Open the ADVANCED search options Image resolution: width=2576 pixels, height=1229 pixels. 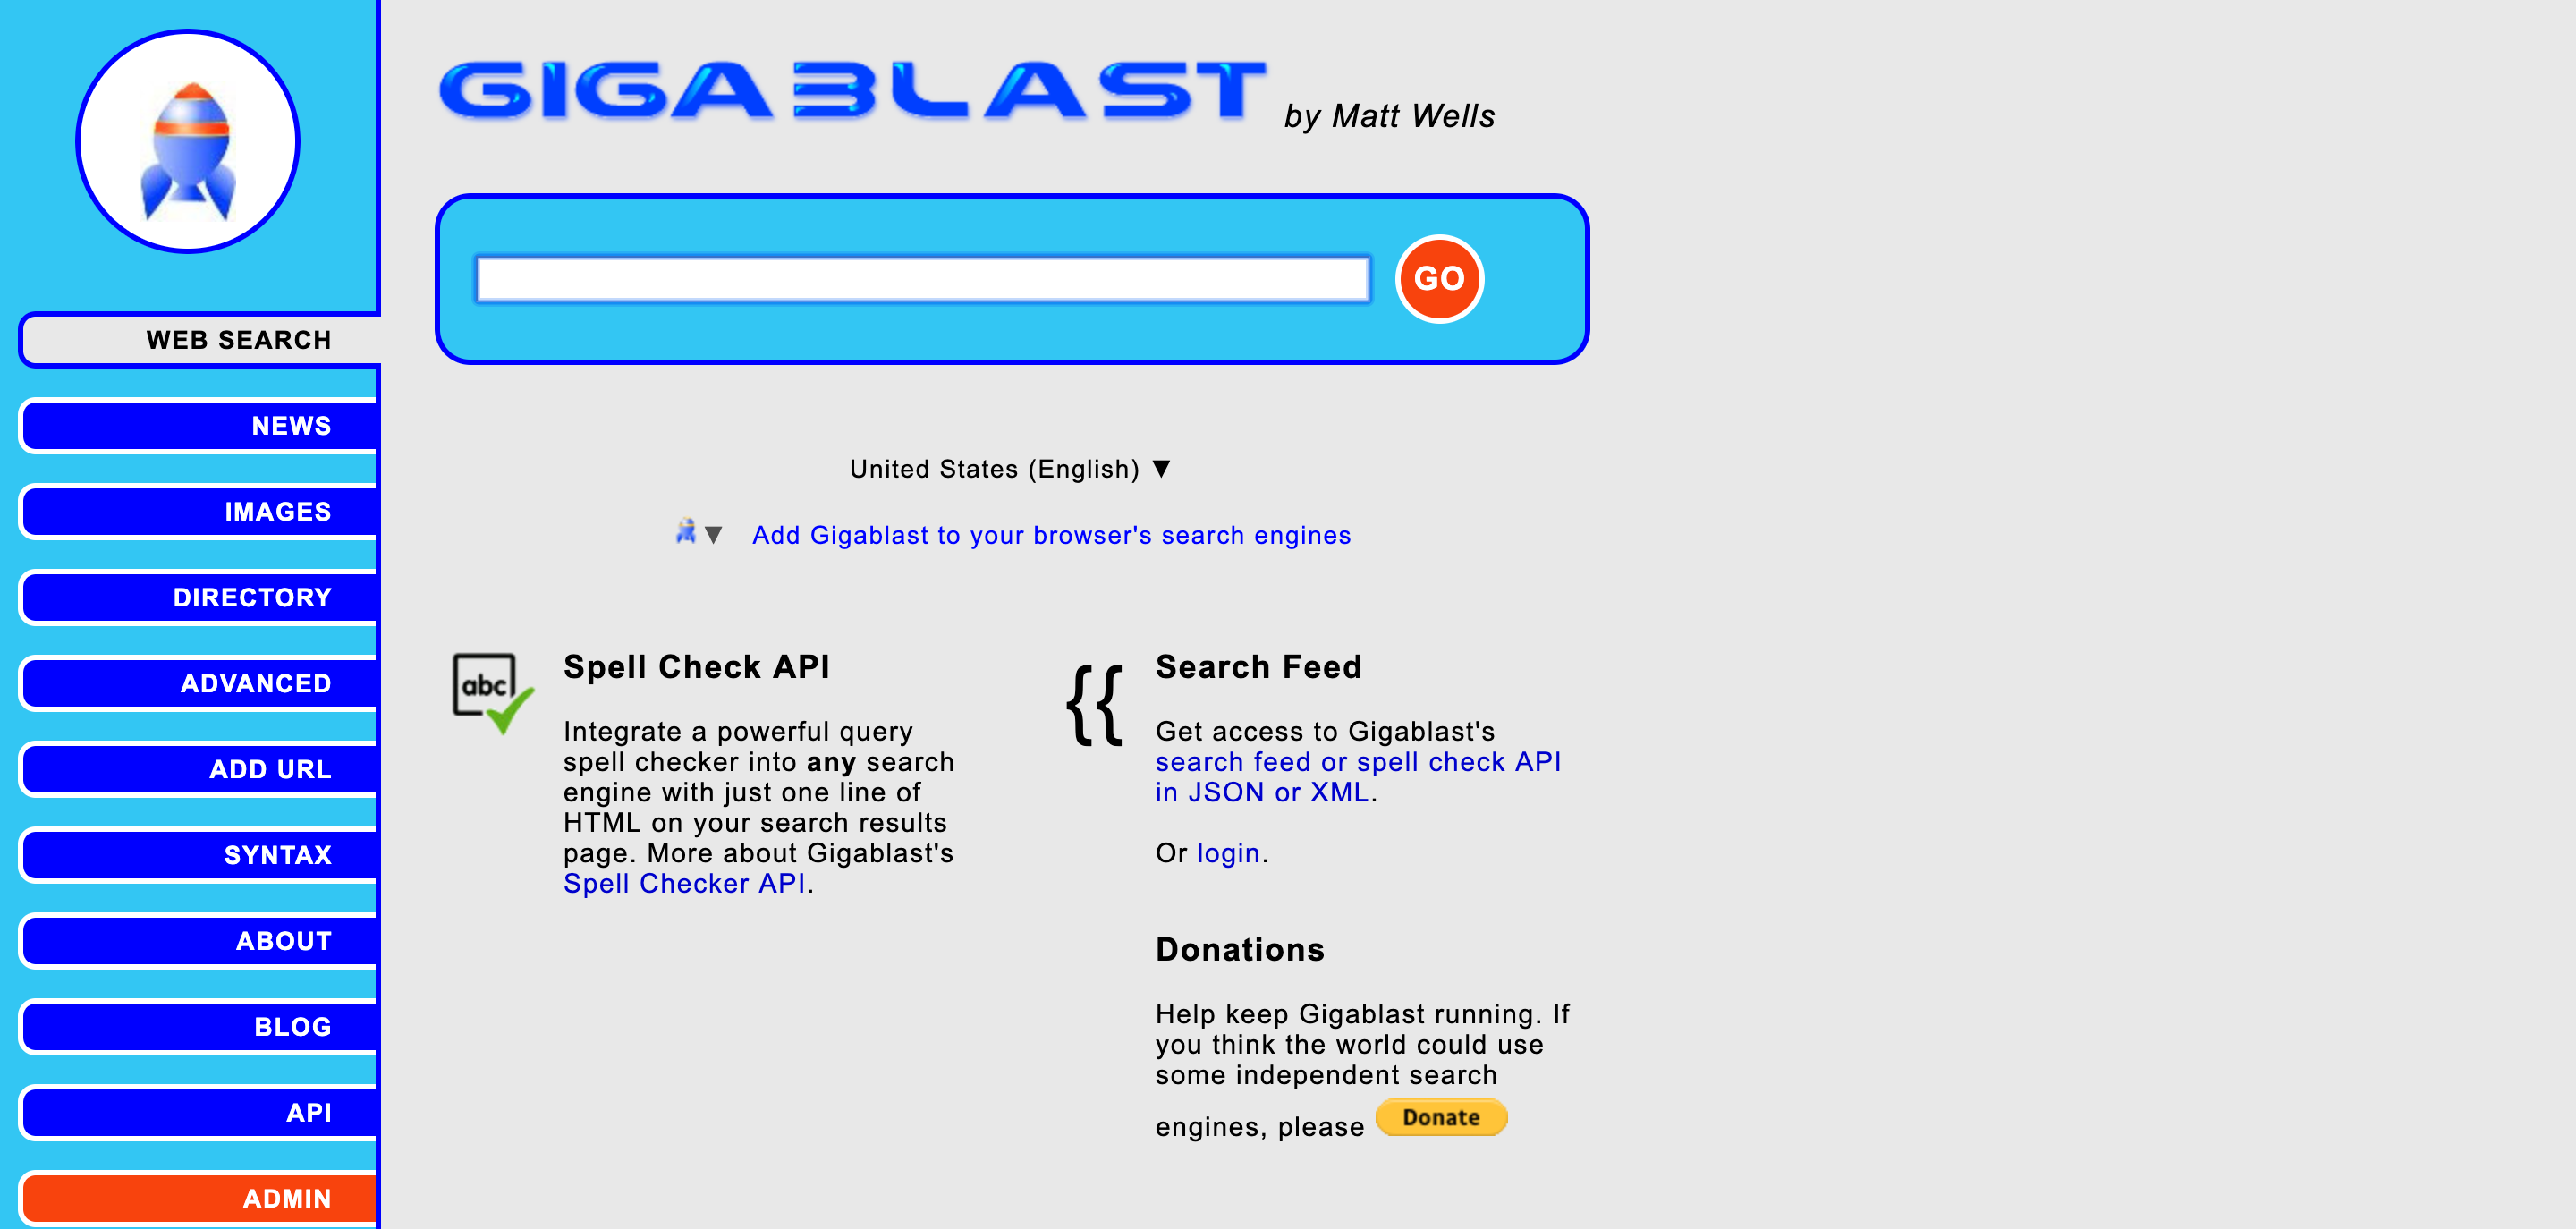257,682
